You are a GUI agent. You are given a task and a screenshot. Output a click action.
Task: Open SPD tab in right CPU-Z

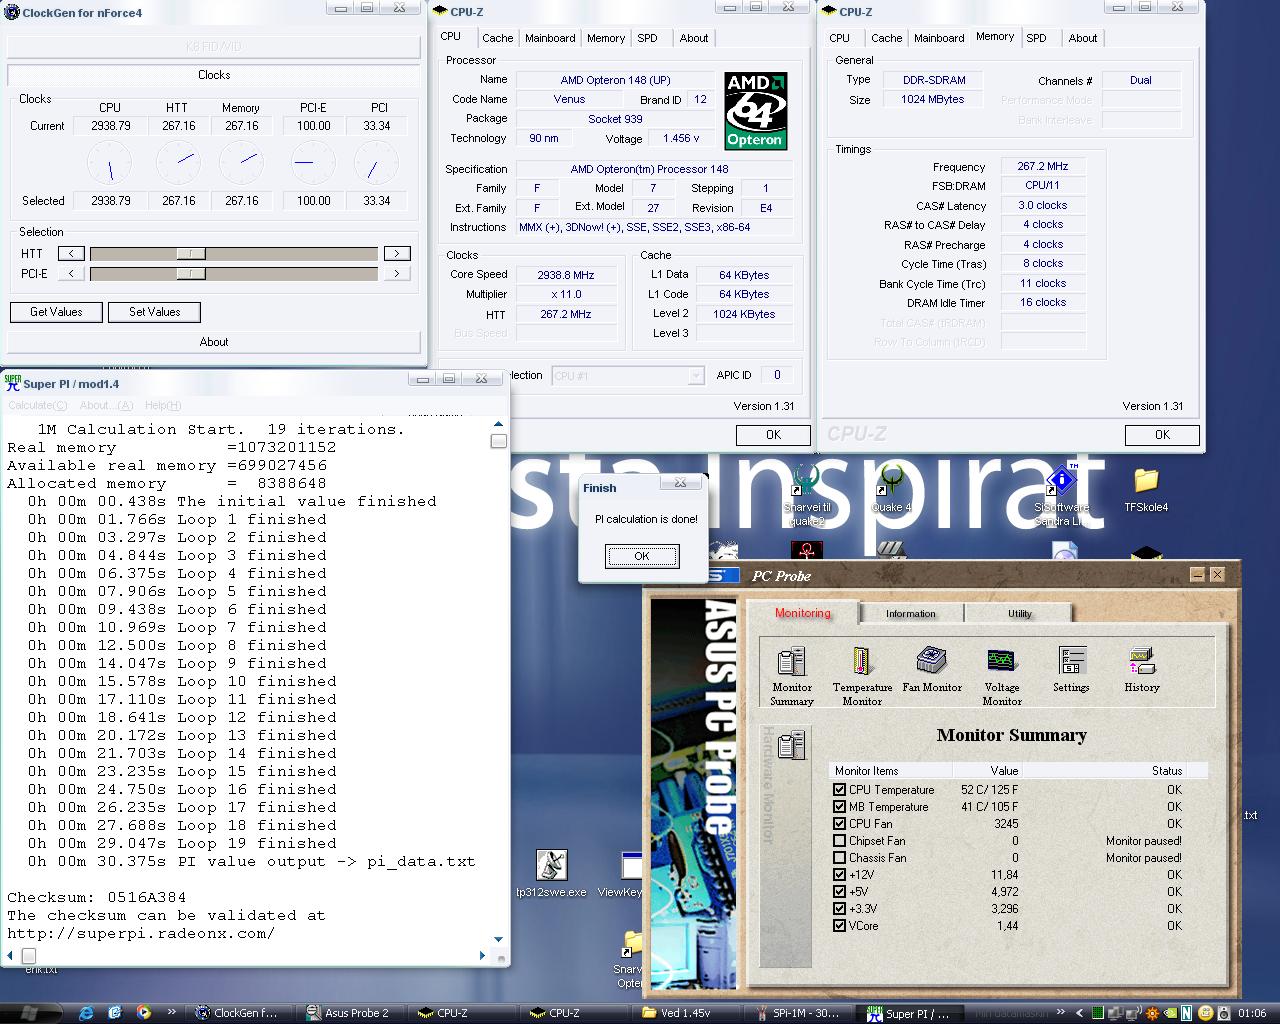1036,38
